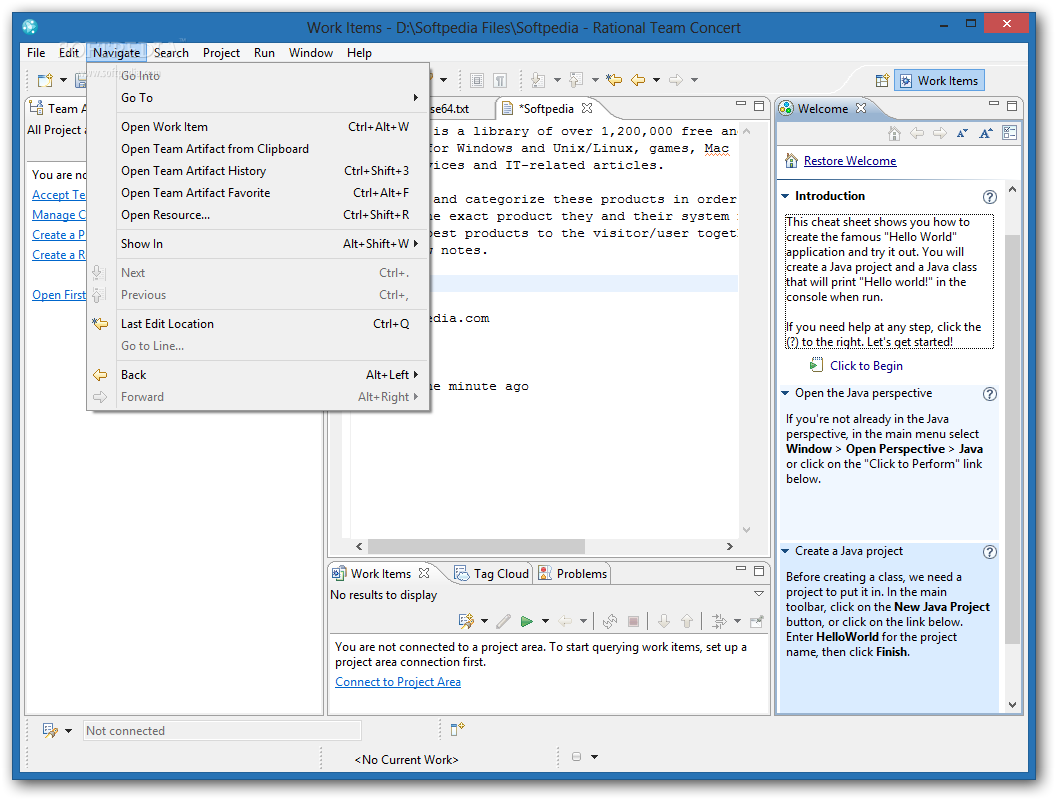
Task: Click the Click to Begin link
Action: [866, 366]
